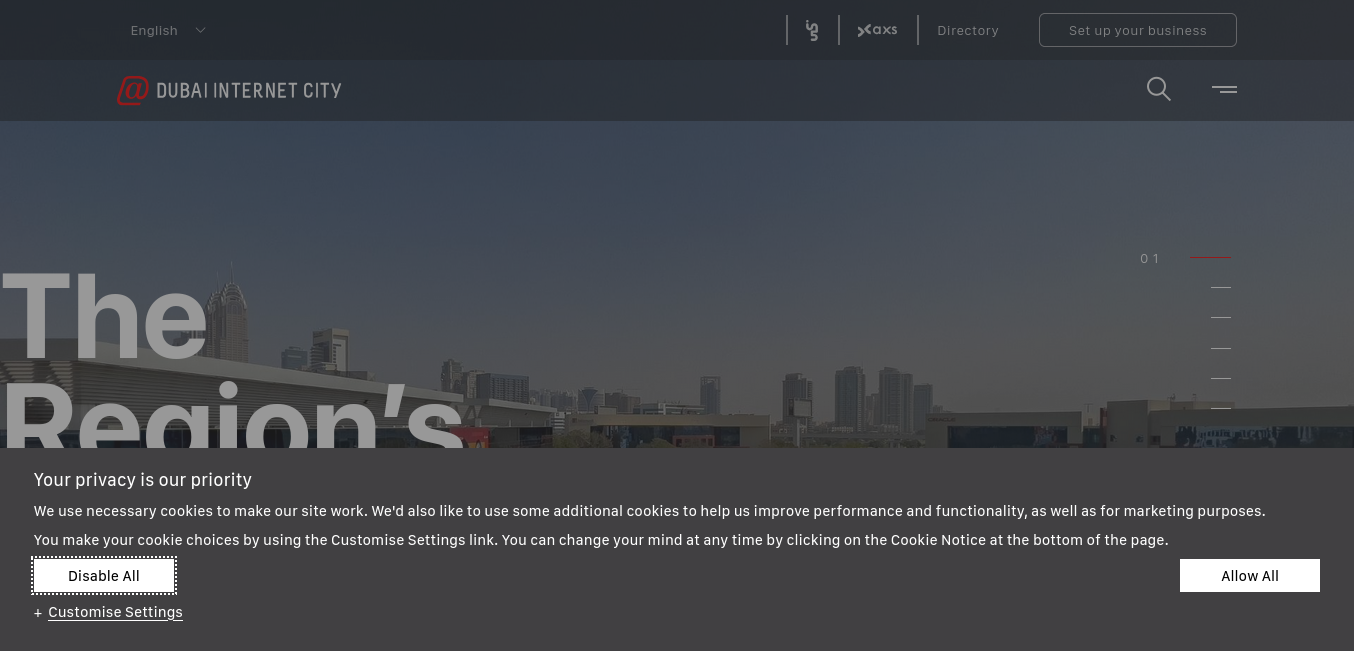
Task: Expand the English language dropdown
Action: 168,30
